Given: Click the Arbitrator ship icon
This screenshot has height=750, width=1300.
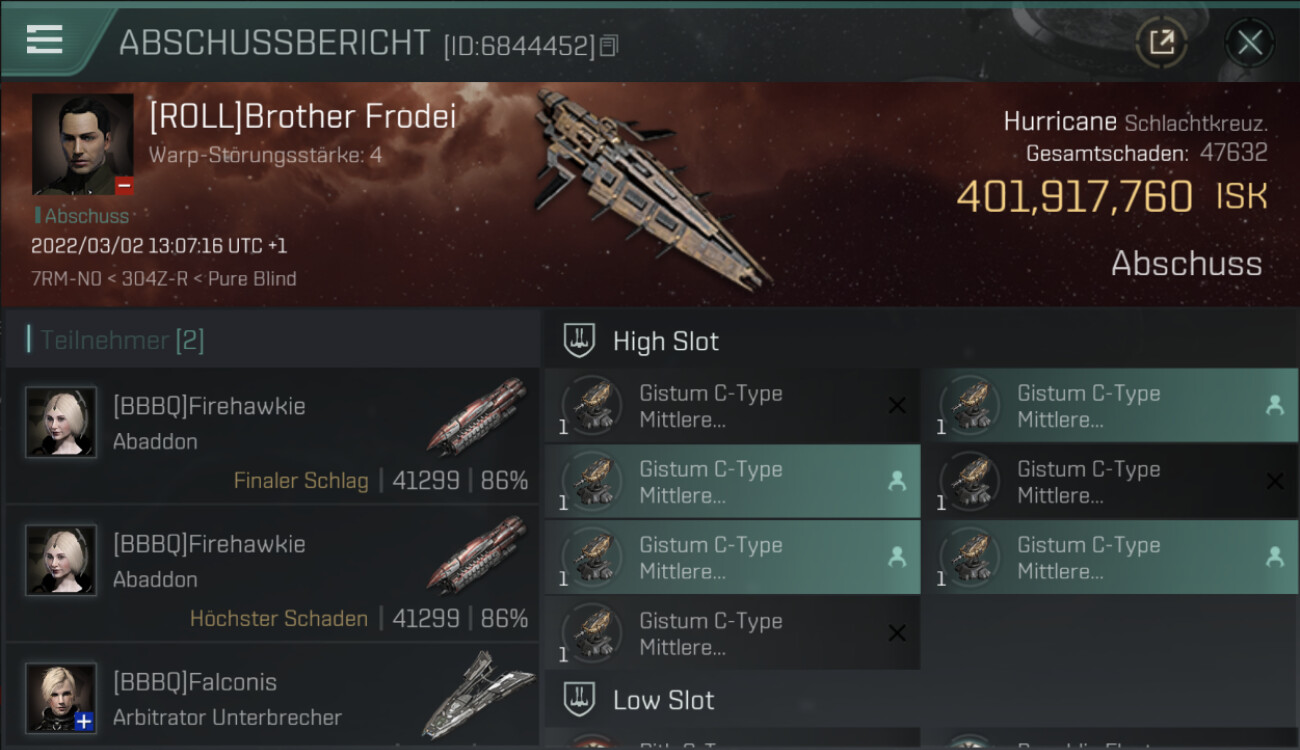Looking at the screenshot, I should [477, 694].
